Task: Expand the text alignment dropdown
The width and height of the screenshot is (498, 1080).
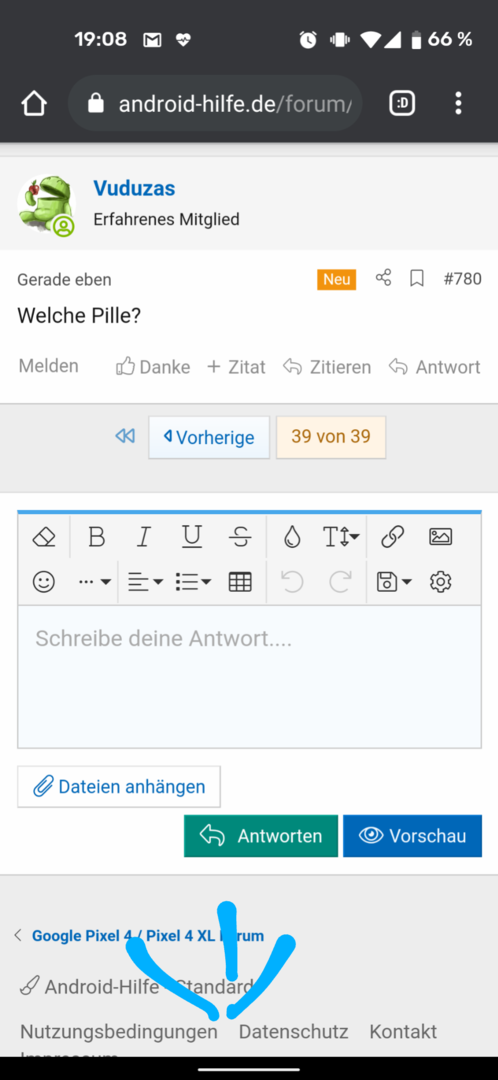Action: [145, 582]
